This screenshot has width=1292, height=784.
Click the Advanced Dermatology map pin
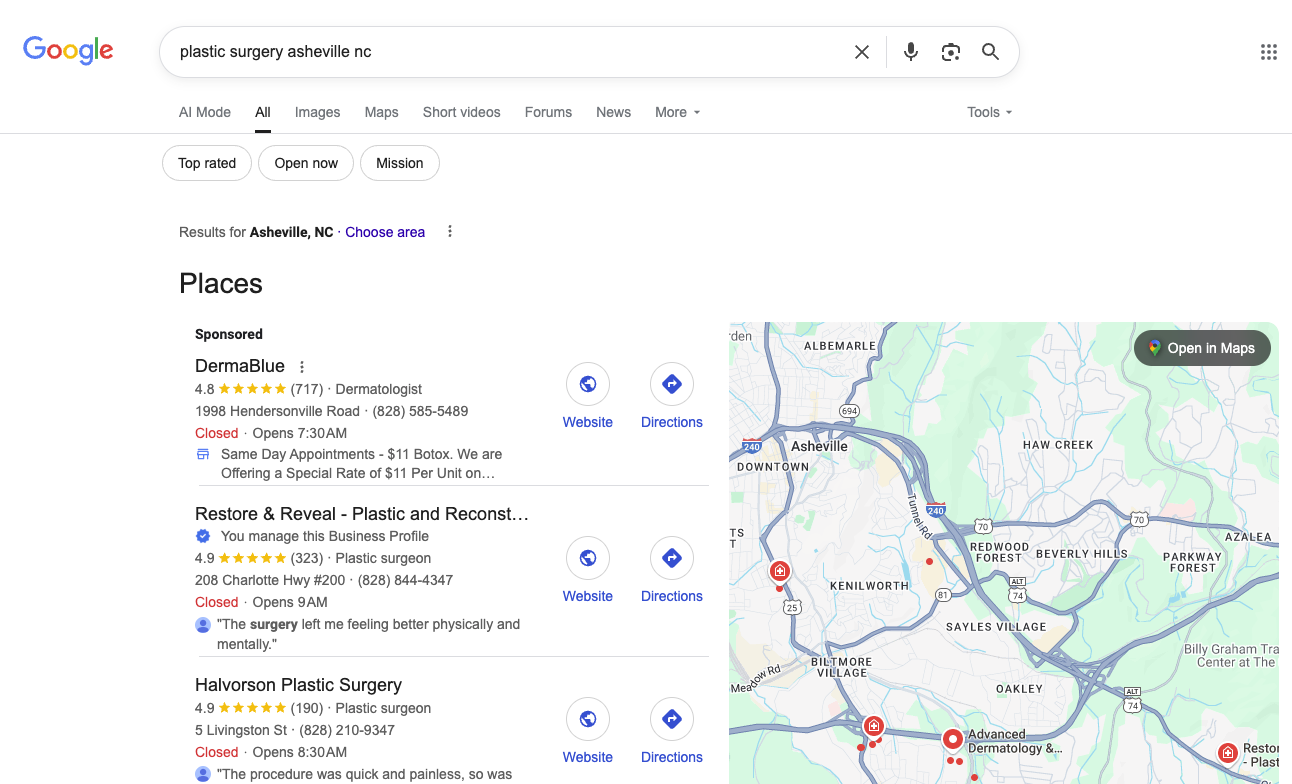tap(953, 740)
